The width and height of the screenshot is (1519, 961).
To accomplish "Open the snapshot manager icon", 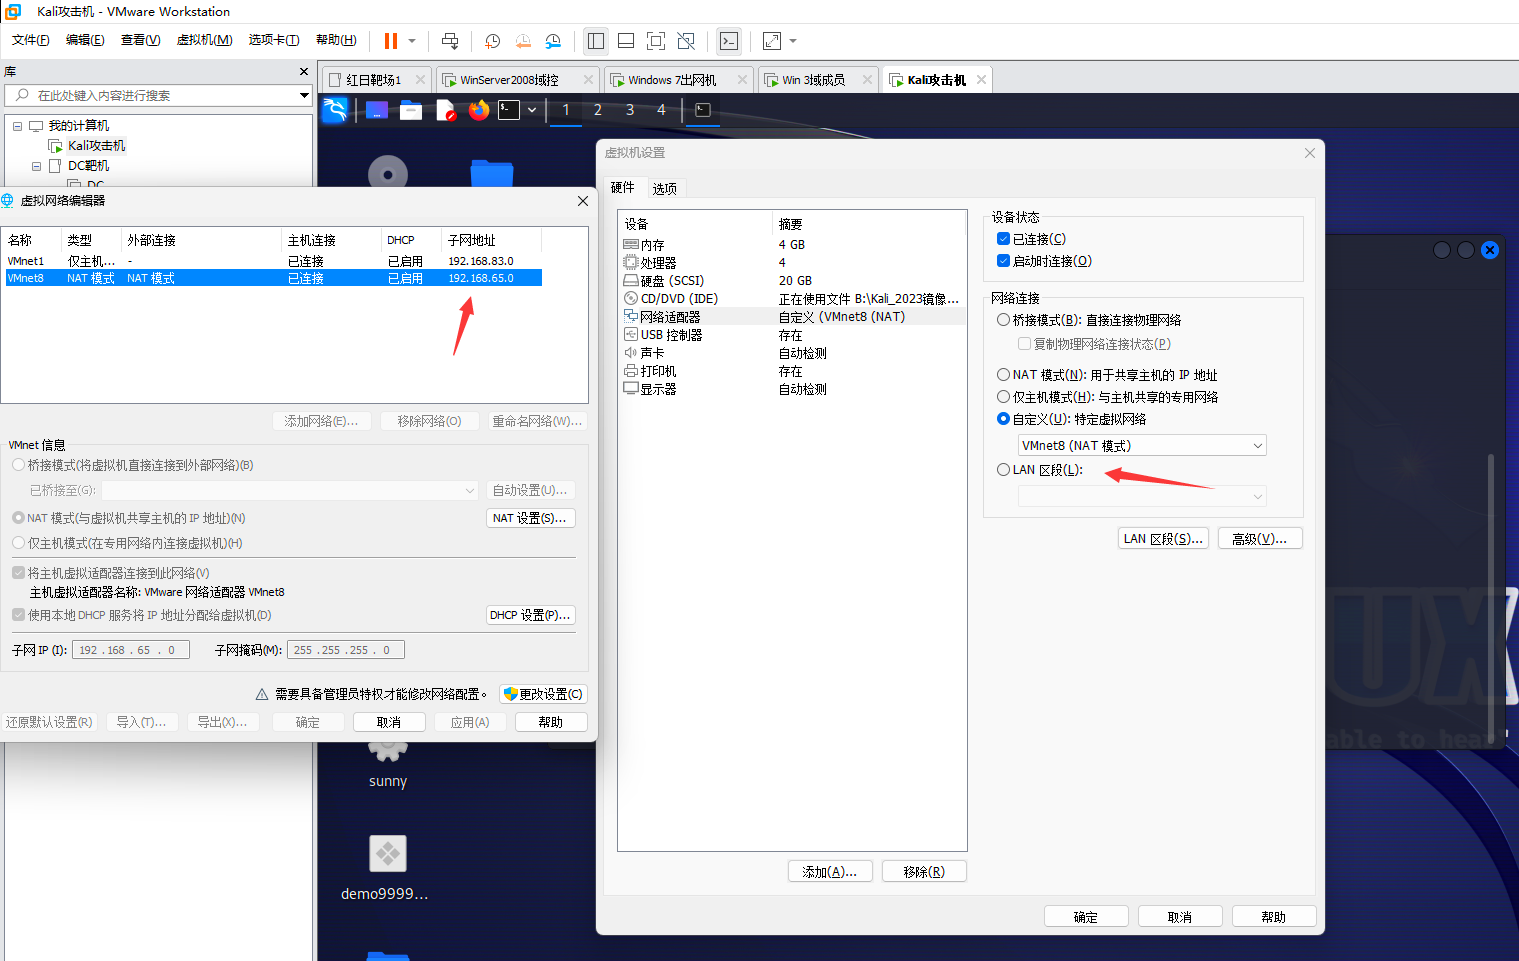I will pos(553,41).
